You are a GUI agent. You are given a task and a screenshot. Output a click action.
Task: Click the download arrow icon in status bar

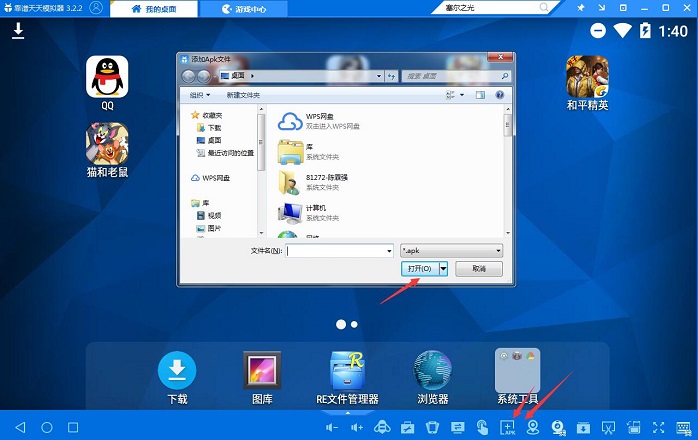click(x=18, y=31)
